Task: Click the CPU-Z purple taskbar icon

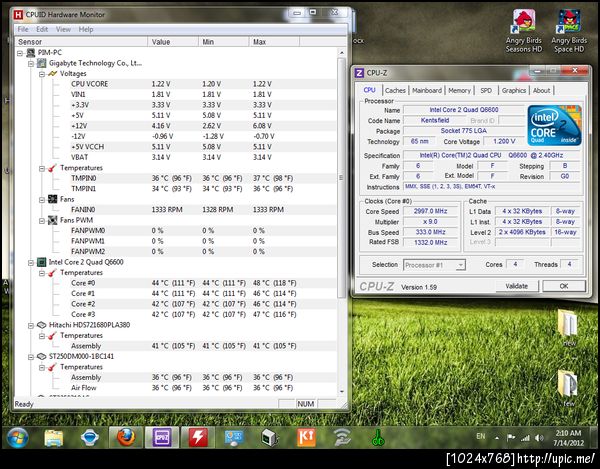Action: (160, 437)
